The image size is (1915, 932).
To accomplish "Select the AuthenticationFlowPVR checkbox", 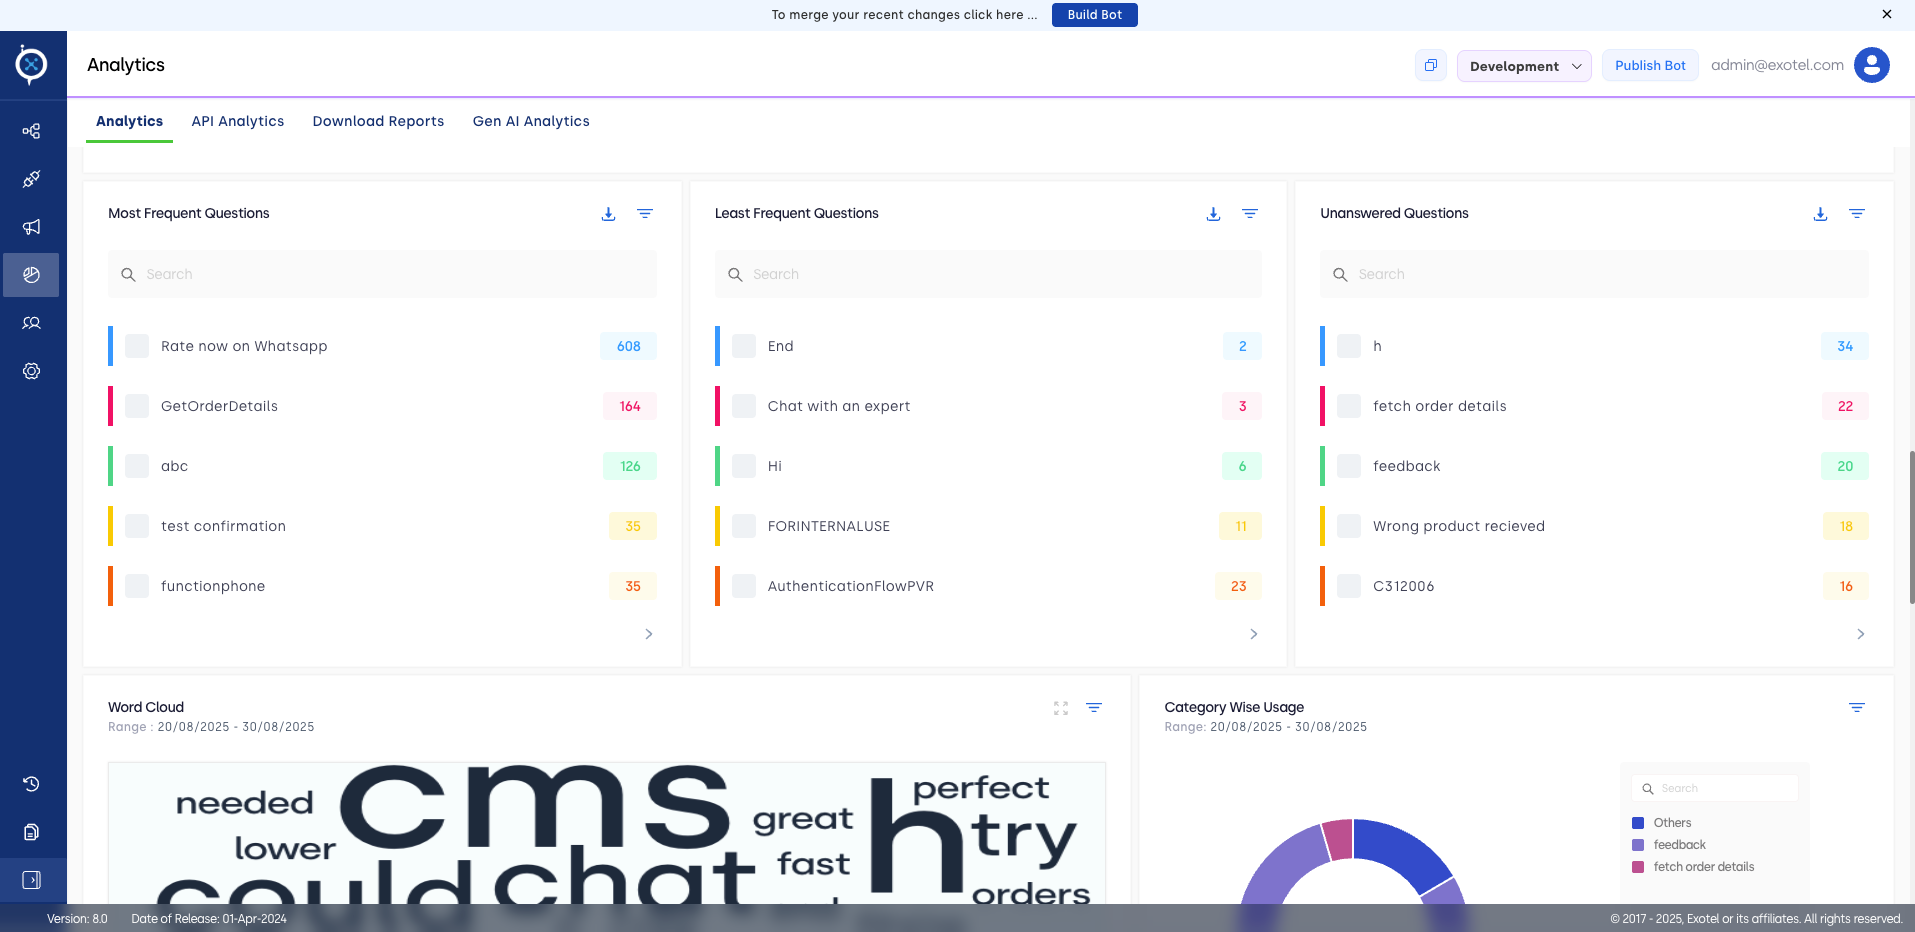I will [744, 586].
